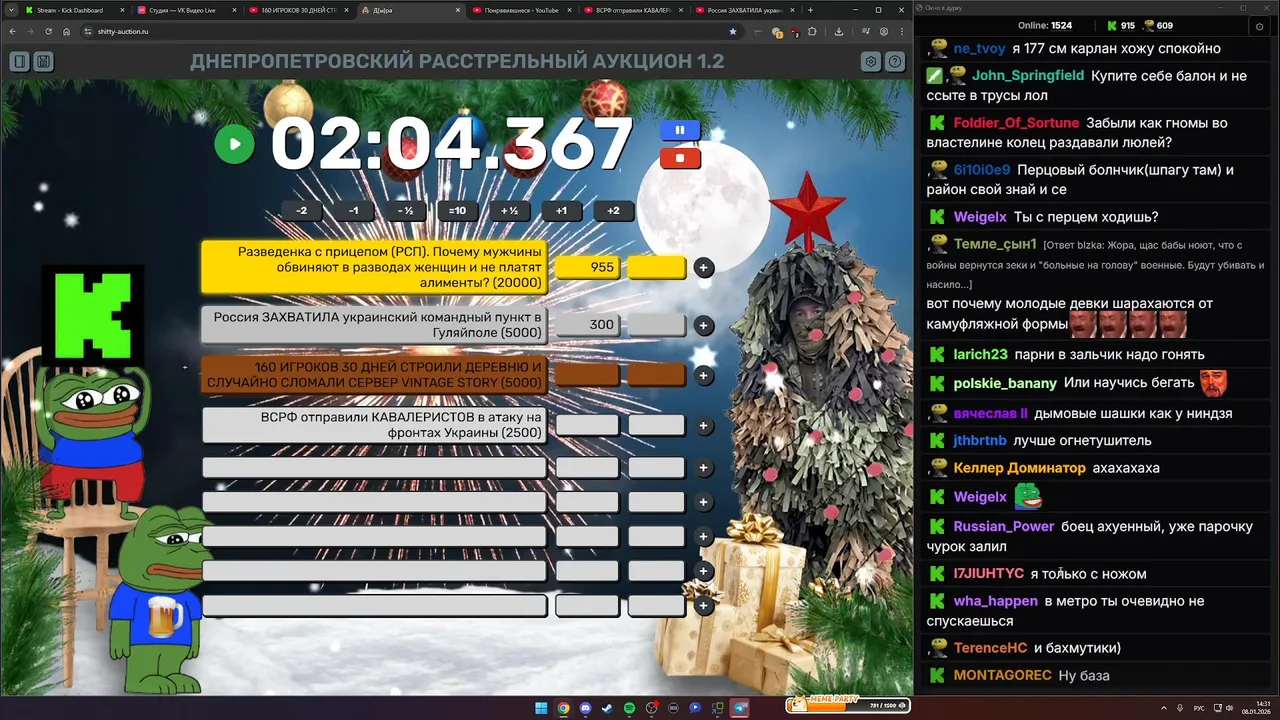This screenshot has width=1280, height=720.
Task: Select lot 'ВСРФ отправили КАВАЛЕРИСТОВ в атаку'
Action: click(x=375, y=425)
